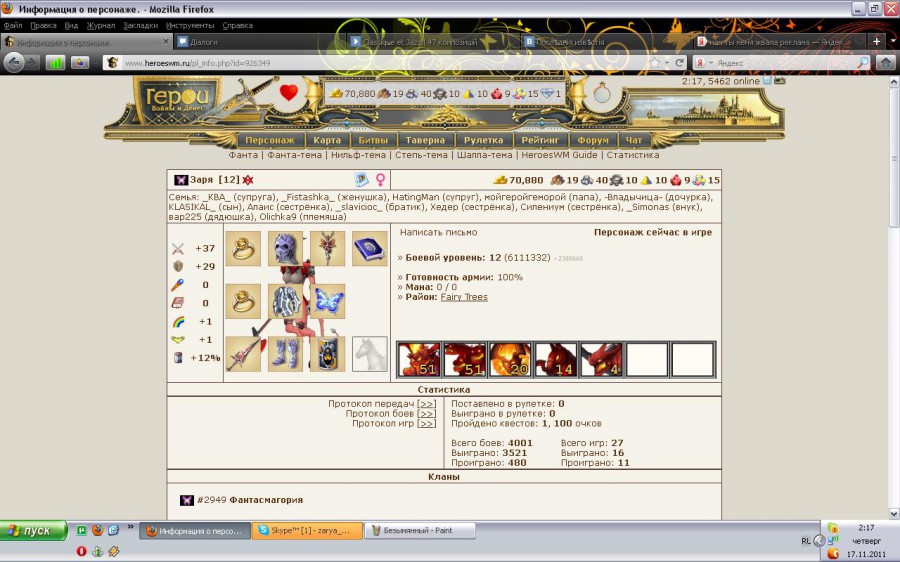Click the shield equipment slot
Image resolution: width=900 pixels, height=562 pixels.
click(x=328, y=353)
